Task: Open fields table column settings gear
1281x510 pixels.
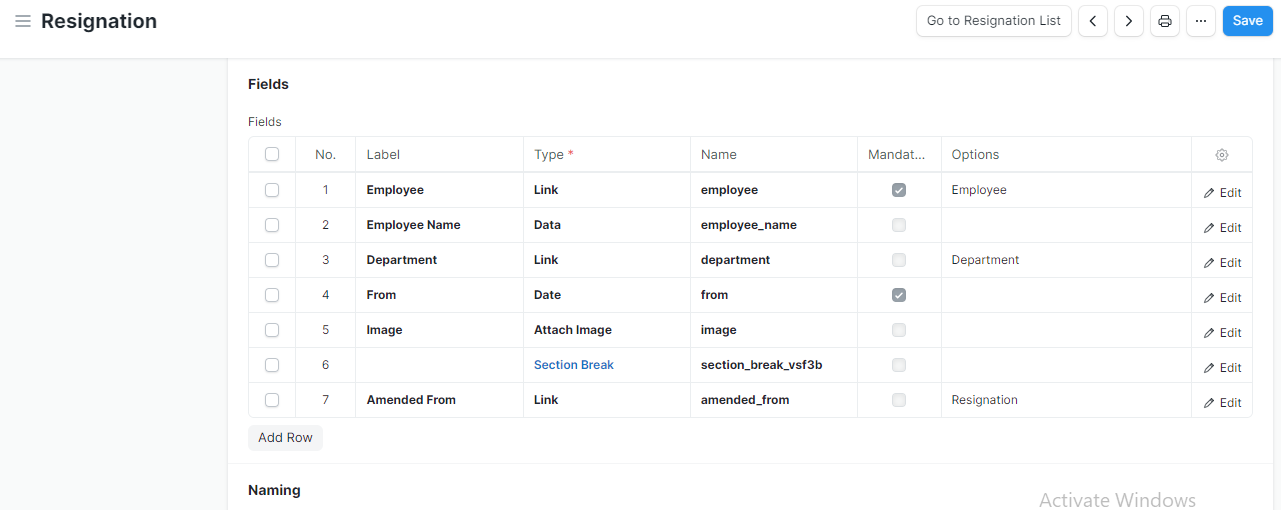Action: pos(1221,155)
